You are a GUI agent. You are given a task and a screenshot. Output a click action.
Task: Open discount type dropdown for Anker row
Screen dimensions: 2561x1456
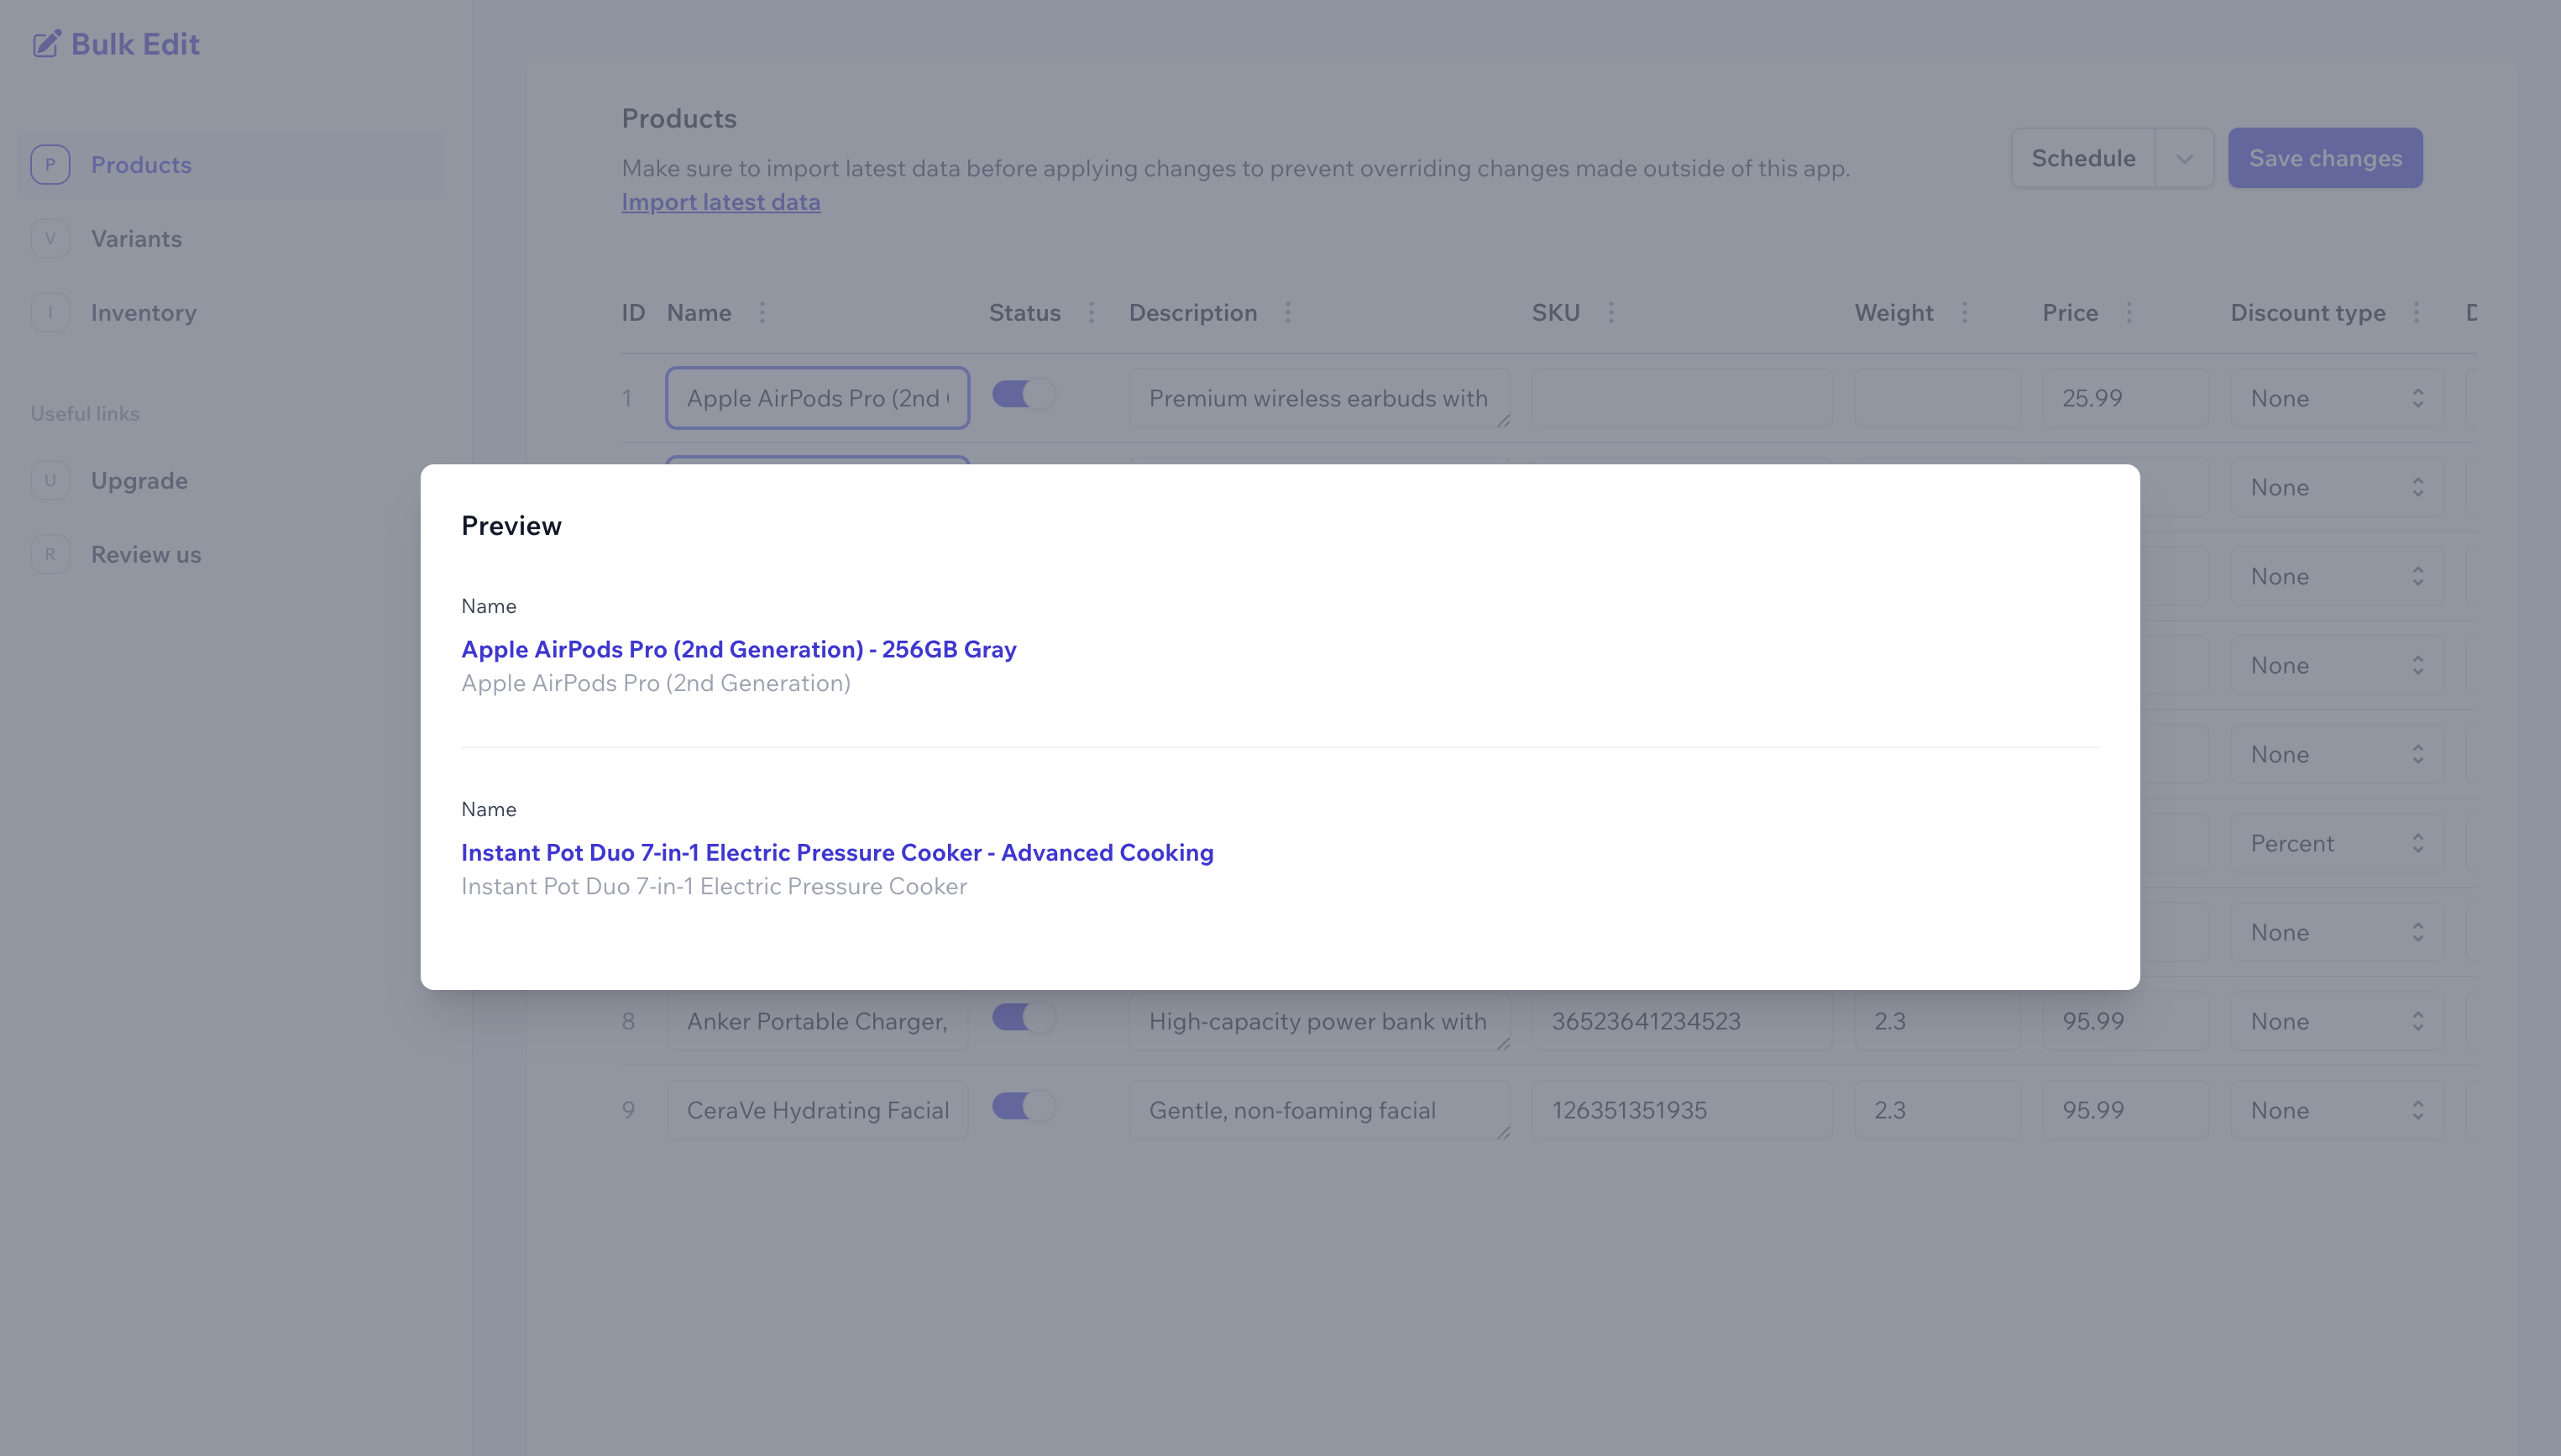pyautogui.click(x=2337, y=1021)
